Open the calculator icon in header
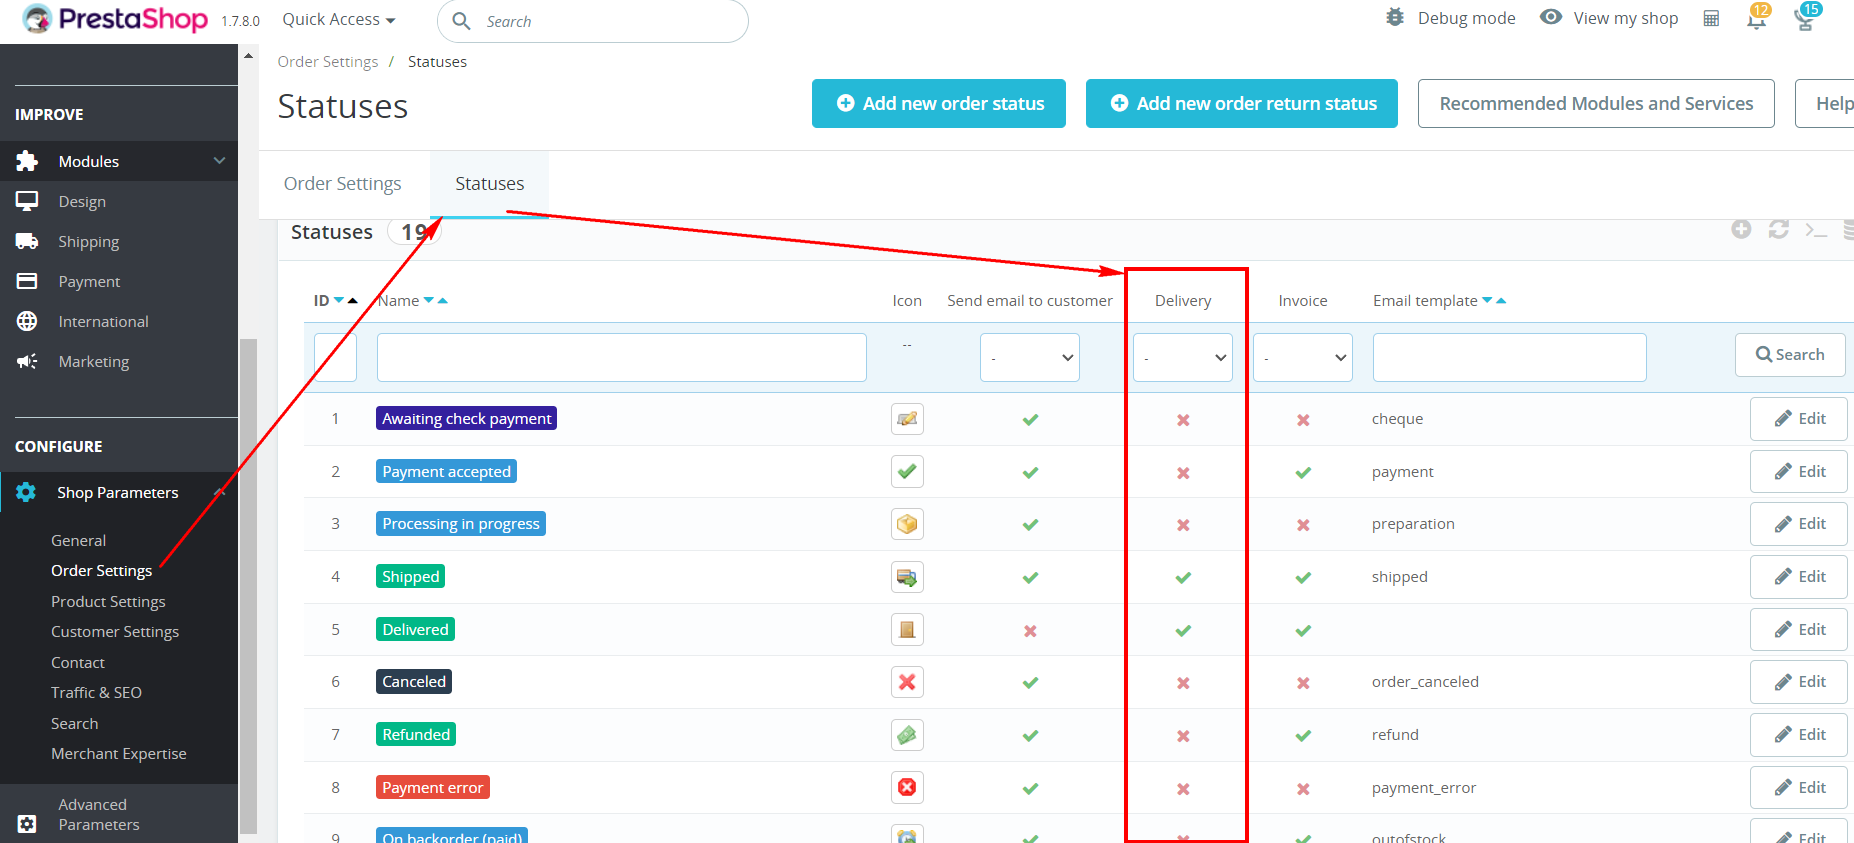 1711,18
